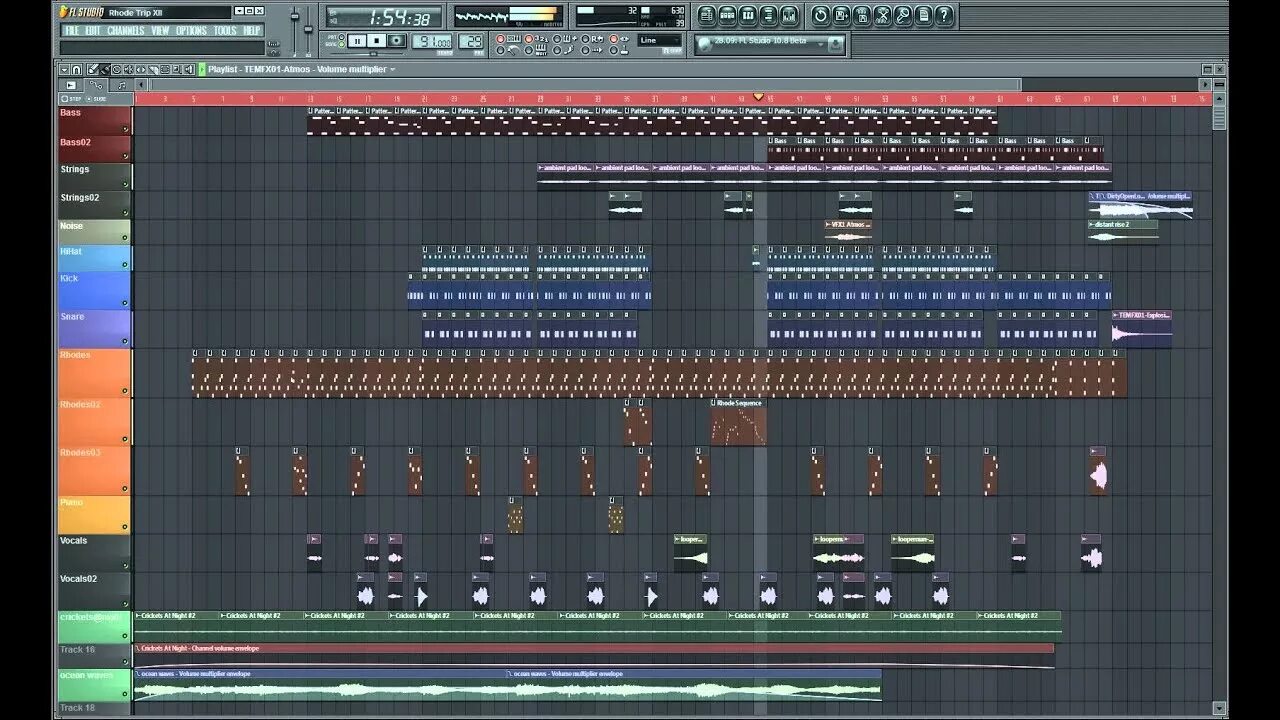The width and height of the screenshot is (1280, 720).
Task: Mute the Piano track using its dot
Action: (126, 529)
